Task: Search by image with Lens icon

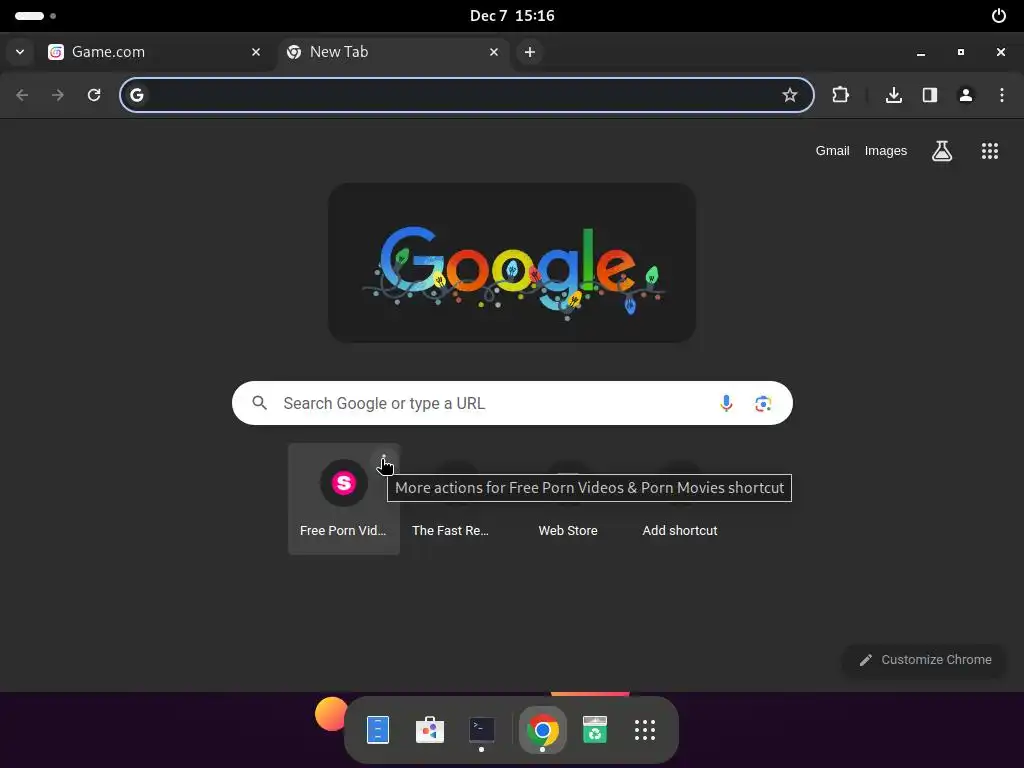Action: (x=763, y=404)
